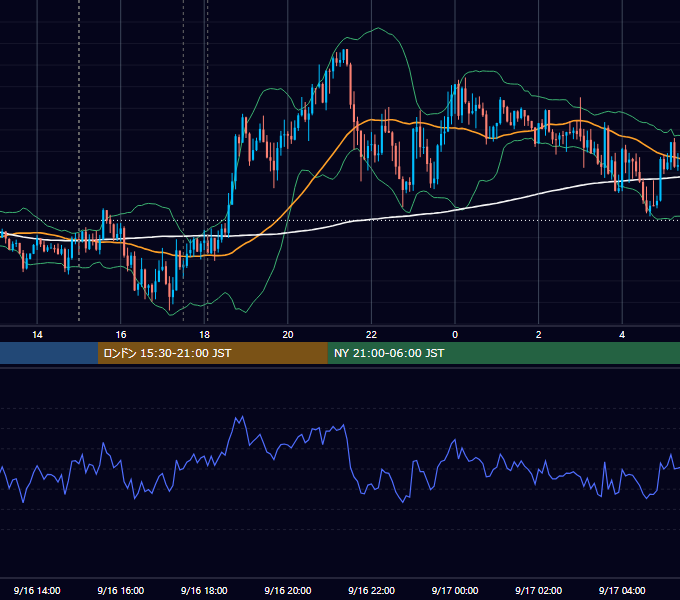Click the '9/16 18:00' indicator axis label
Viewport: 680px width, 600px height.
tap(204, 590)
